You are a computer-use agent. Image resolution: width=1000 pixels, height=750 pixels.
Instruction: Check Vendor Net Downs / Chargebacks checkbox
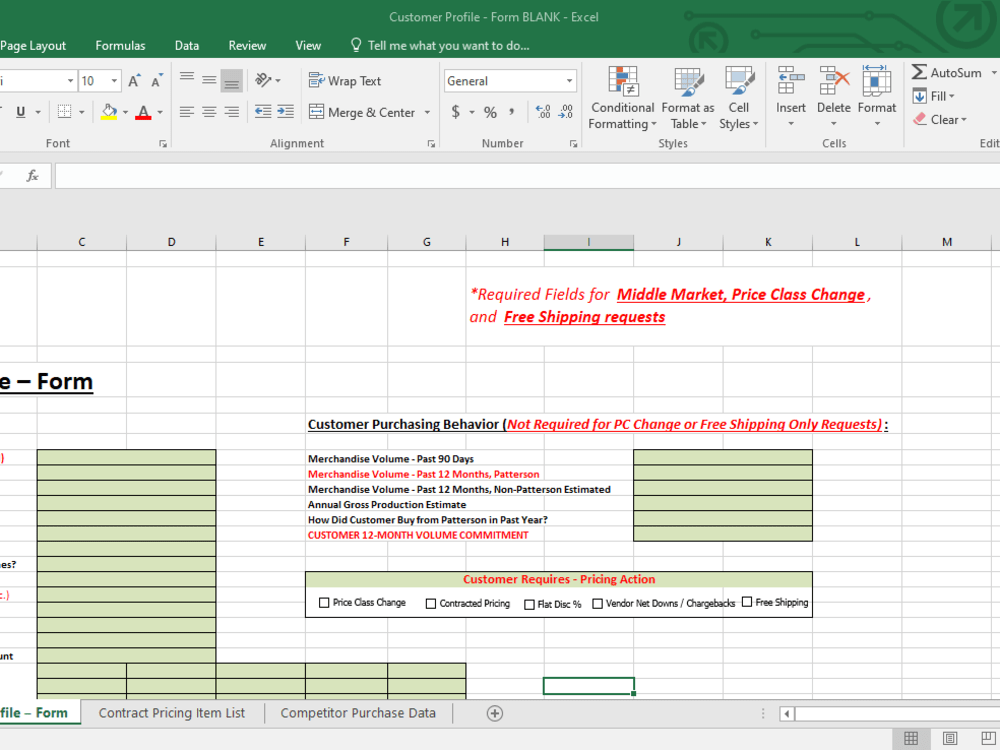click(x=598, y=603)
